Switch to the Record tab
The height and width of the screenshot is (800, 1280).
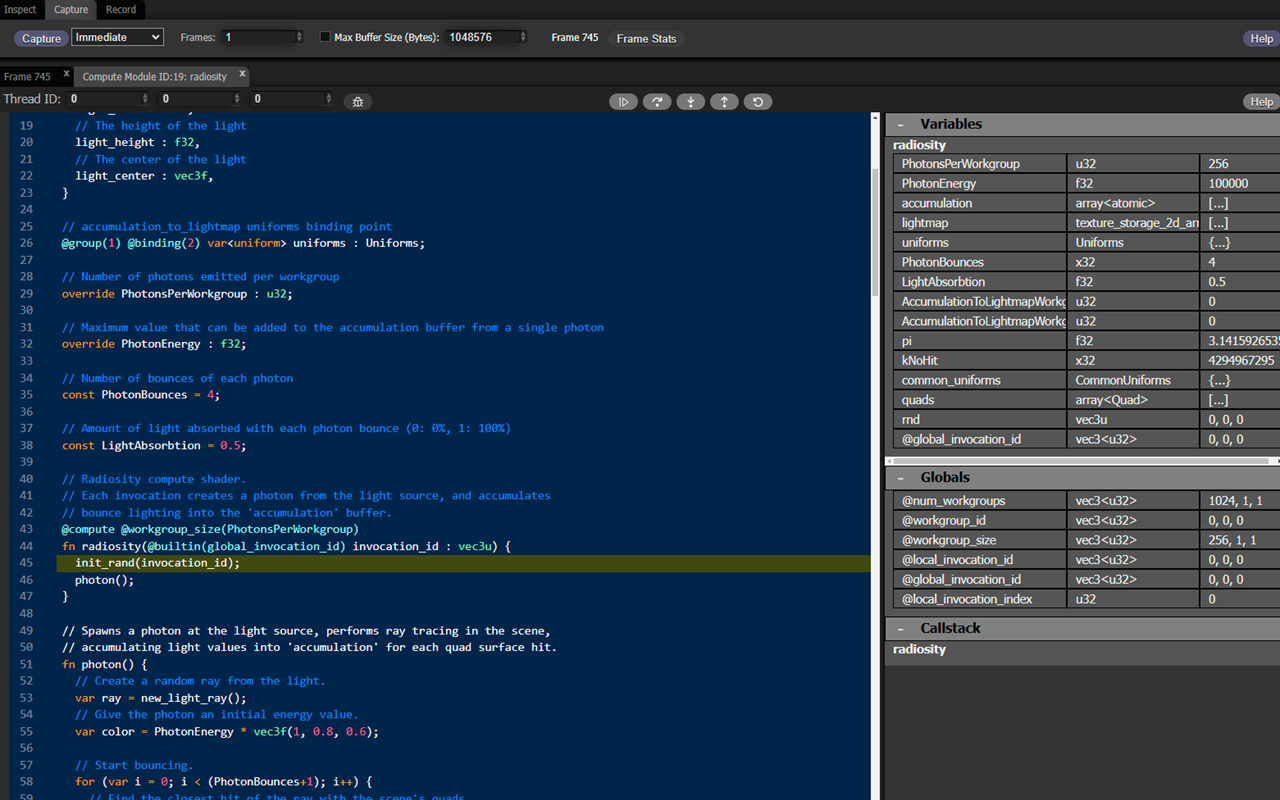coord(120,9)
